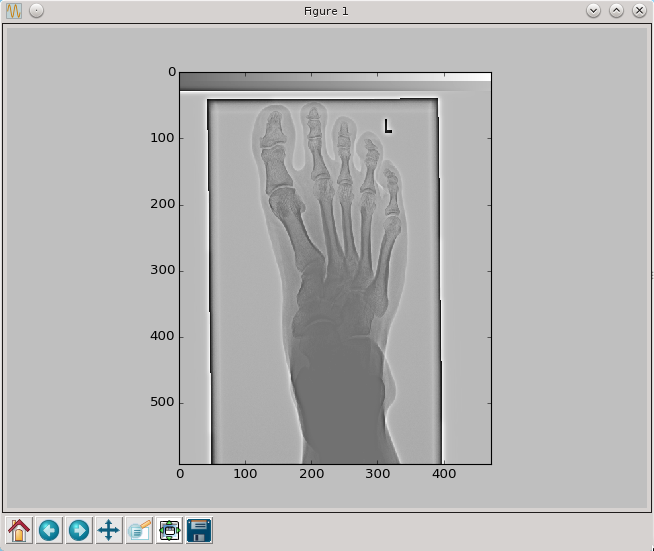Close the Figure 1 window
Viewport: 654px width, 551px height.
click(x=638, y=11)
